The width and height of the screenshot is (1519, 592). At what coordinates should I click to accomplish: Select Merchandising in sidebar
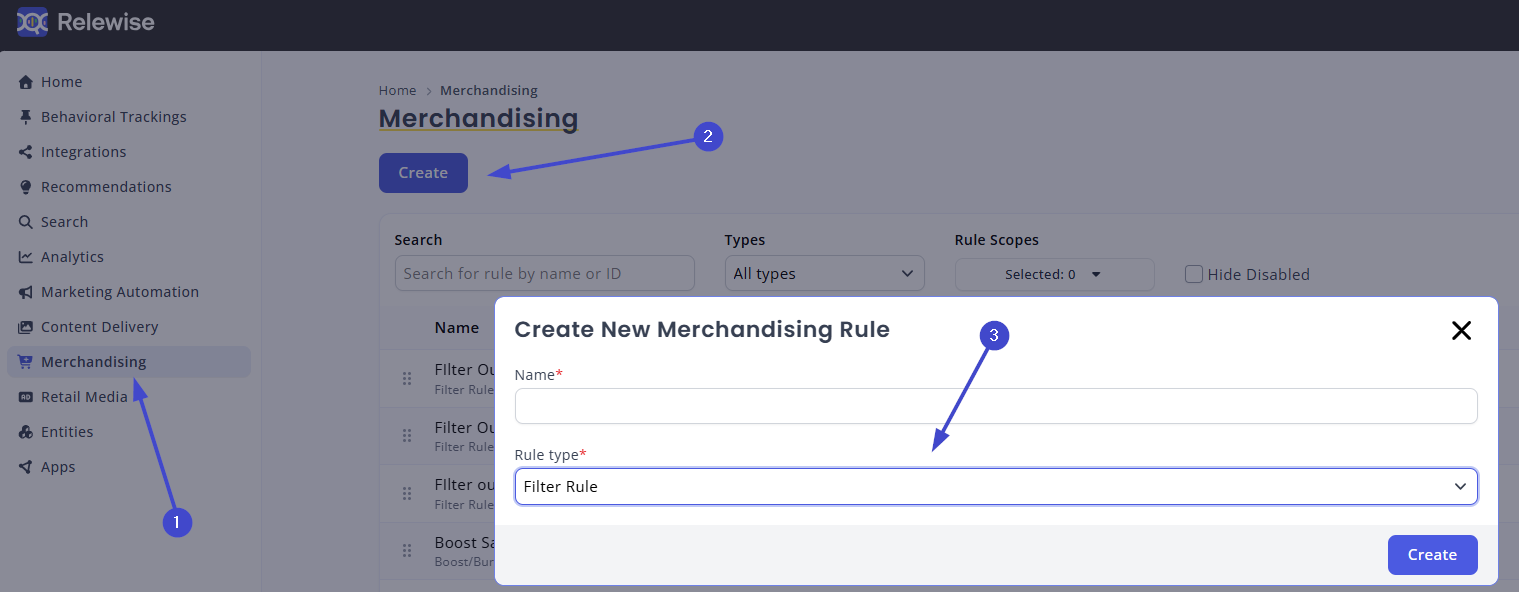pyautogui.click(x=129, y=362)
